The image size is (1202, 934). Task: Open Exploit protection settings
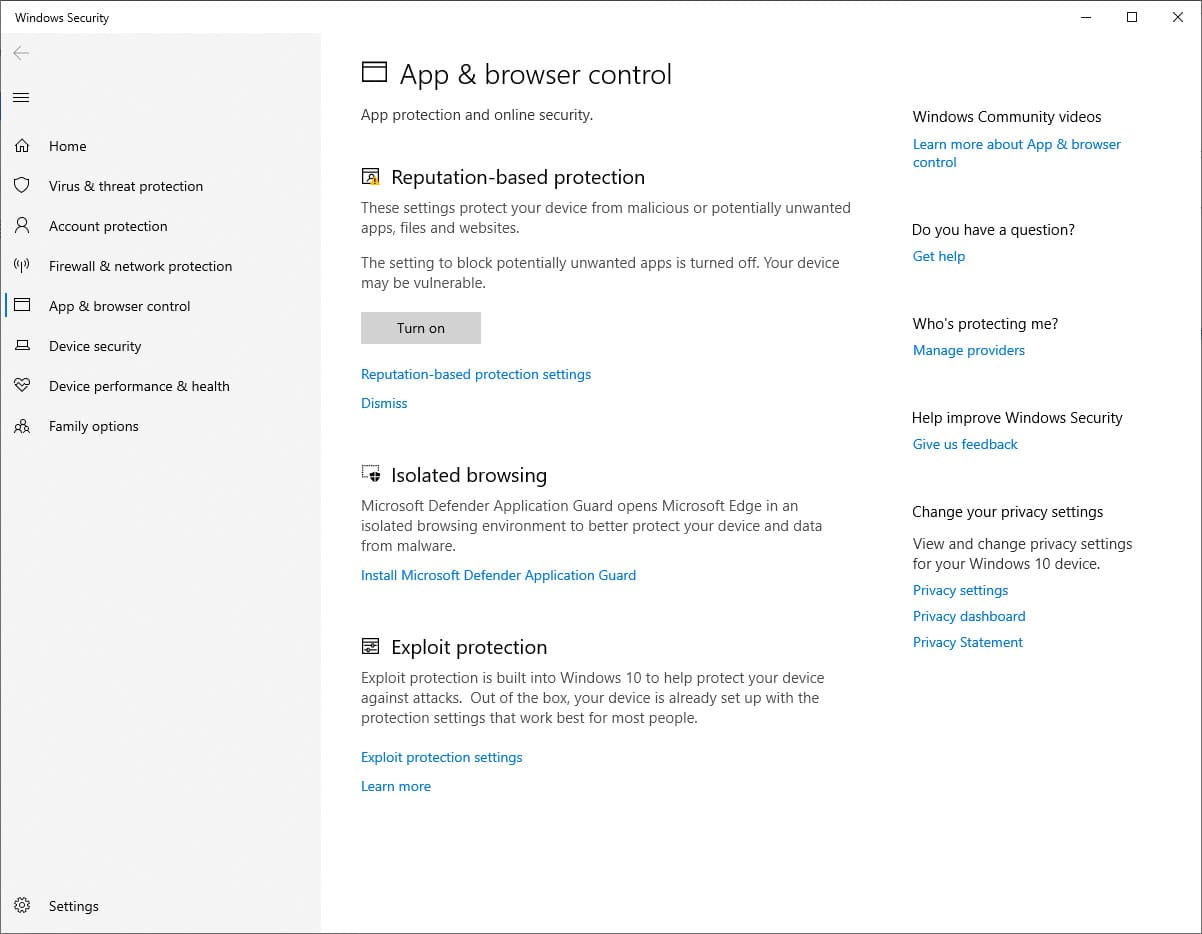[442, 757]
